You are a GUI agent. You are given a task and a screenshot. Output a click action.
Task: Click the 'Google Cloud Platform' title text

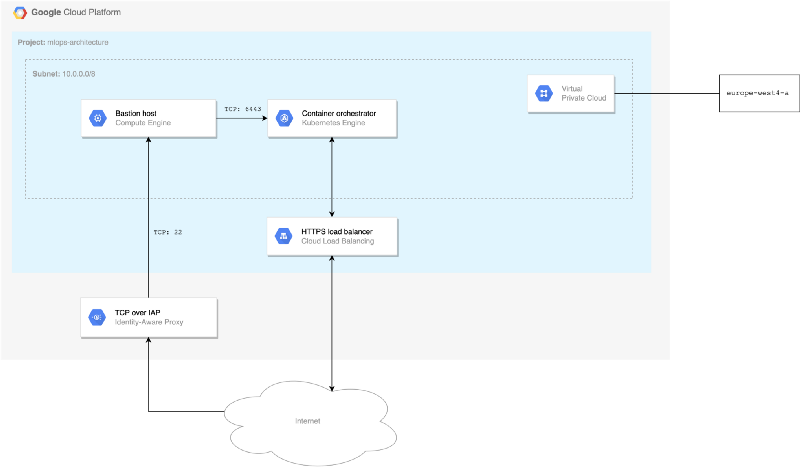point(76,12)
